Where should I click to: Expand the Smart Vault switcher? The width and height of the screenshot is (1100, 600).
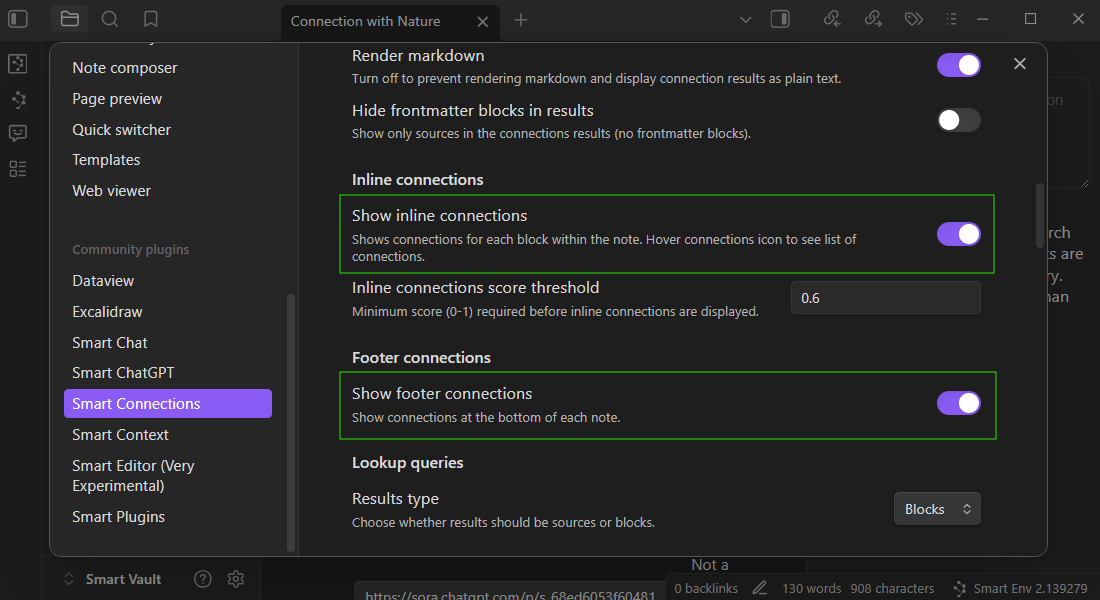[112, 579]
